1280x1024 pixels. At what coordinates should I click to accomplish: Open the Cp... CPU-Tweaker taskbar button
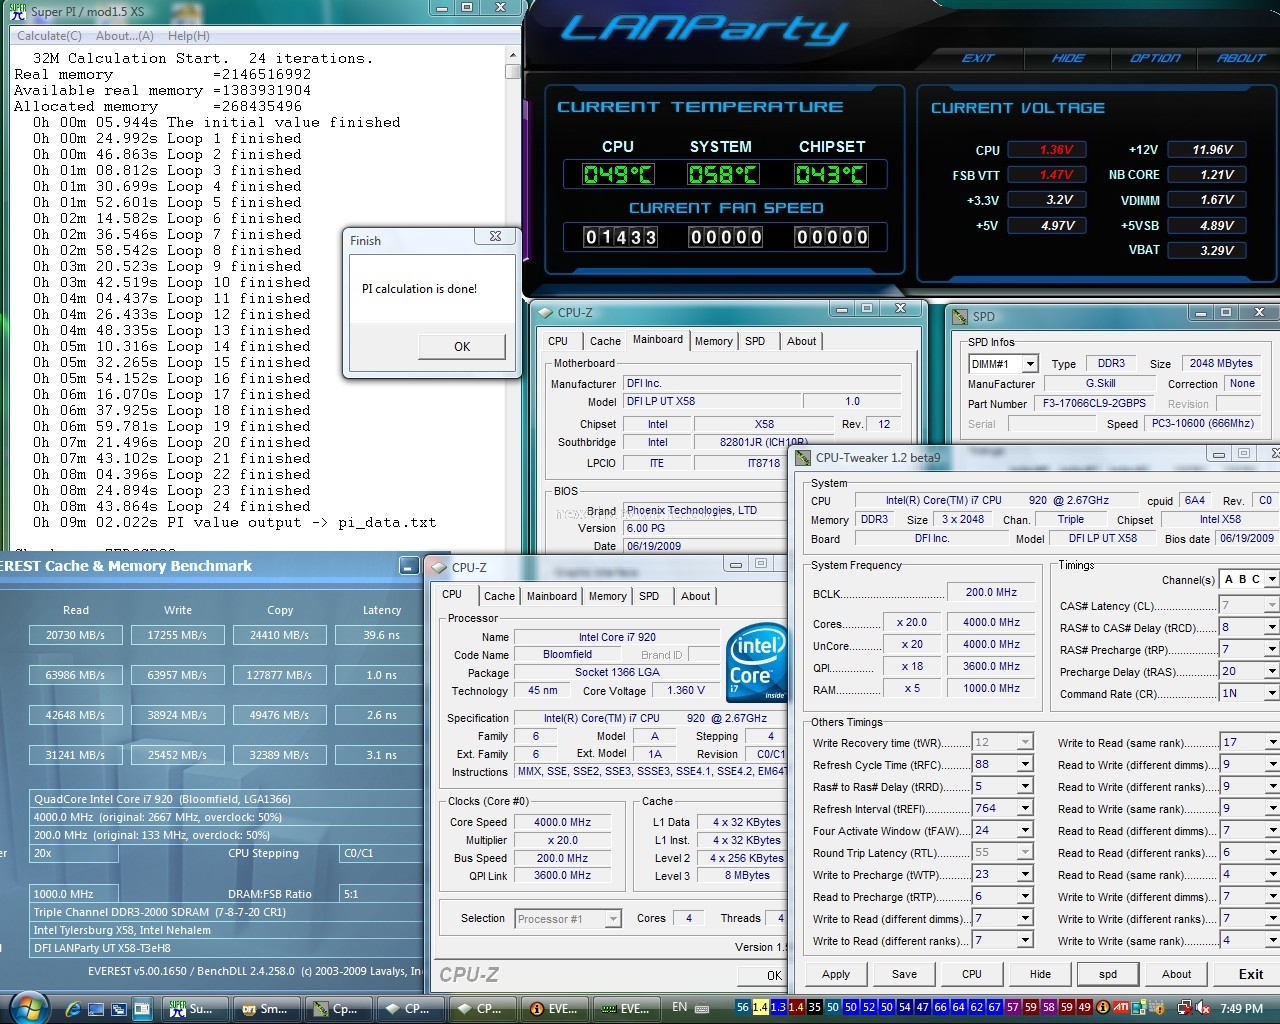(x=336, y=1008)
